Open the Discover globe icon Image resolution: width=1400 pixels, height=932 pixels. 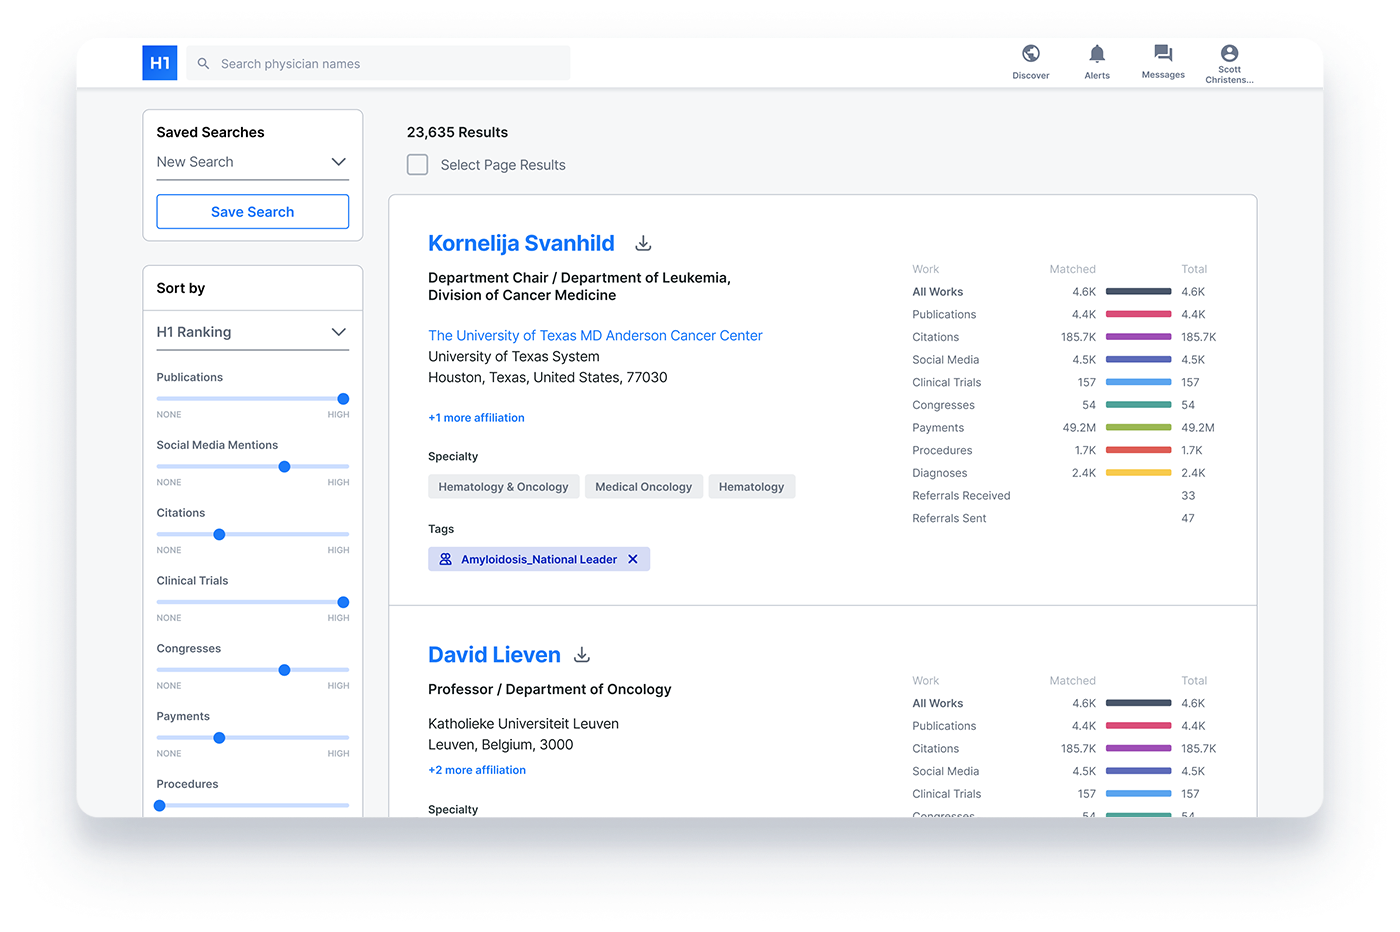[1031, 54]
